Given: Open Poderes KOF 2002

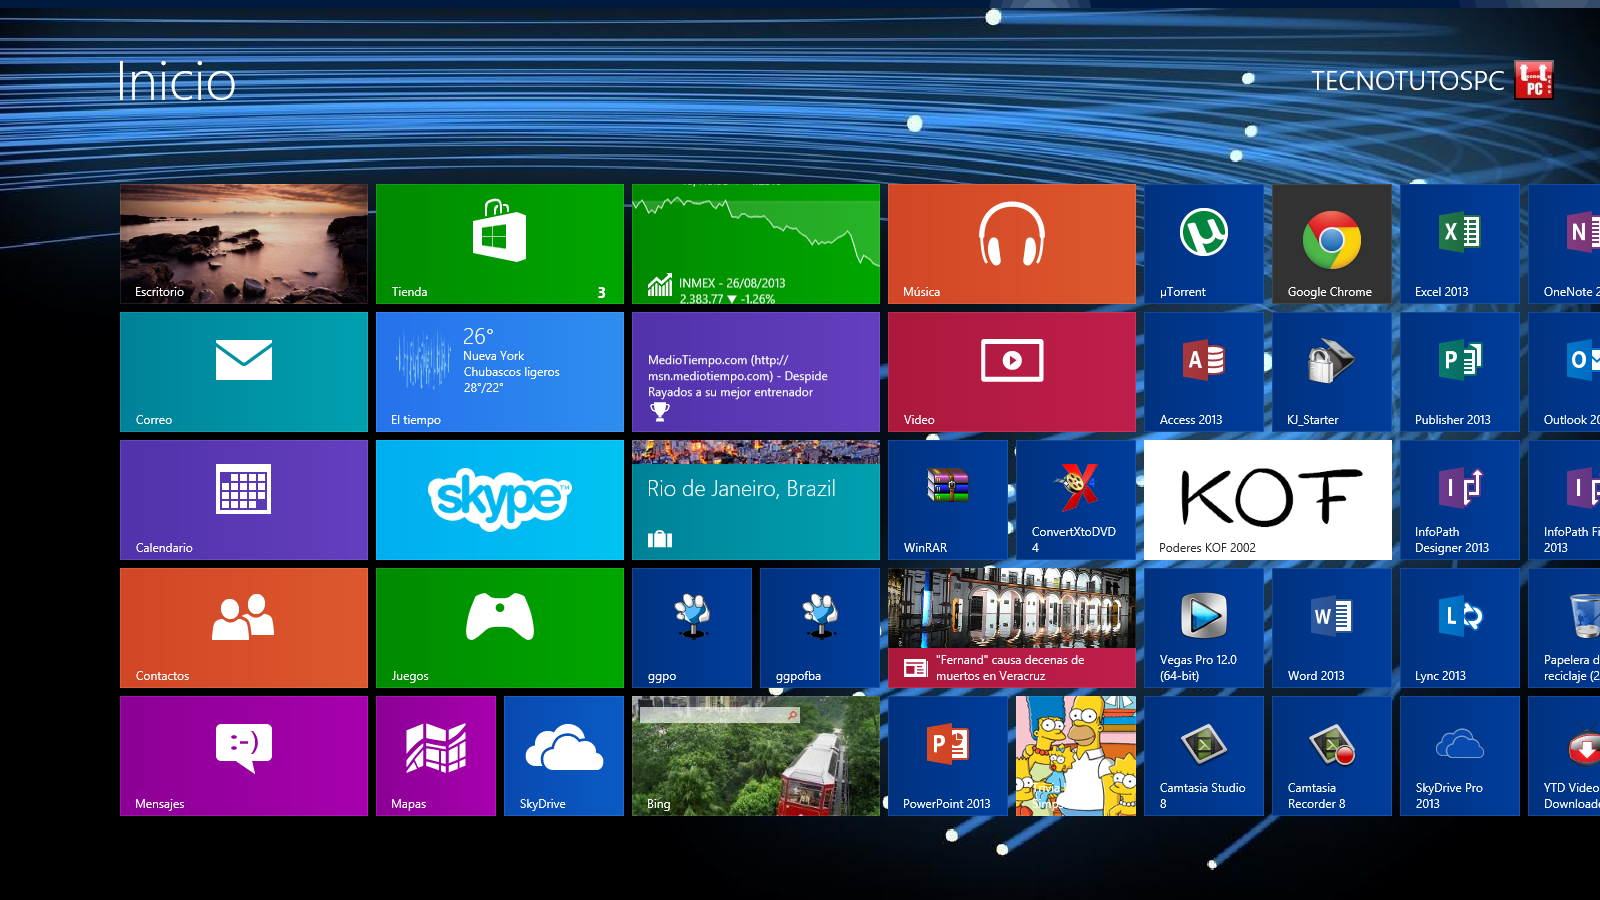Looking at the screenshot, I should point(1267,499).
